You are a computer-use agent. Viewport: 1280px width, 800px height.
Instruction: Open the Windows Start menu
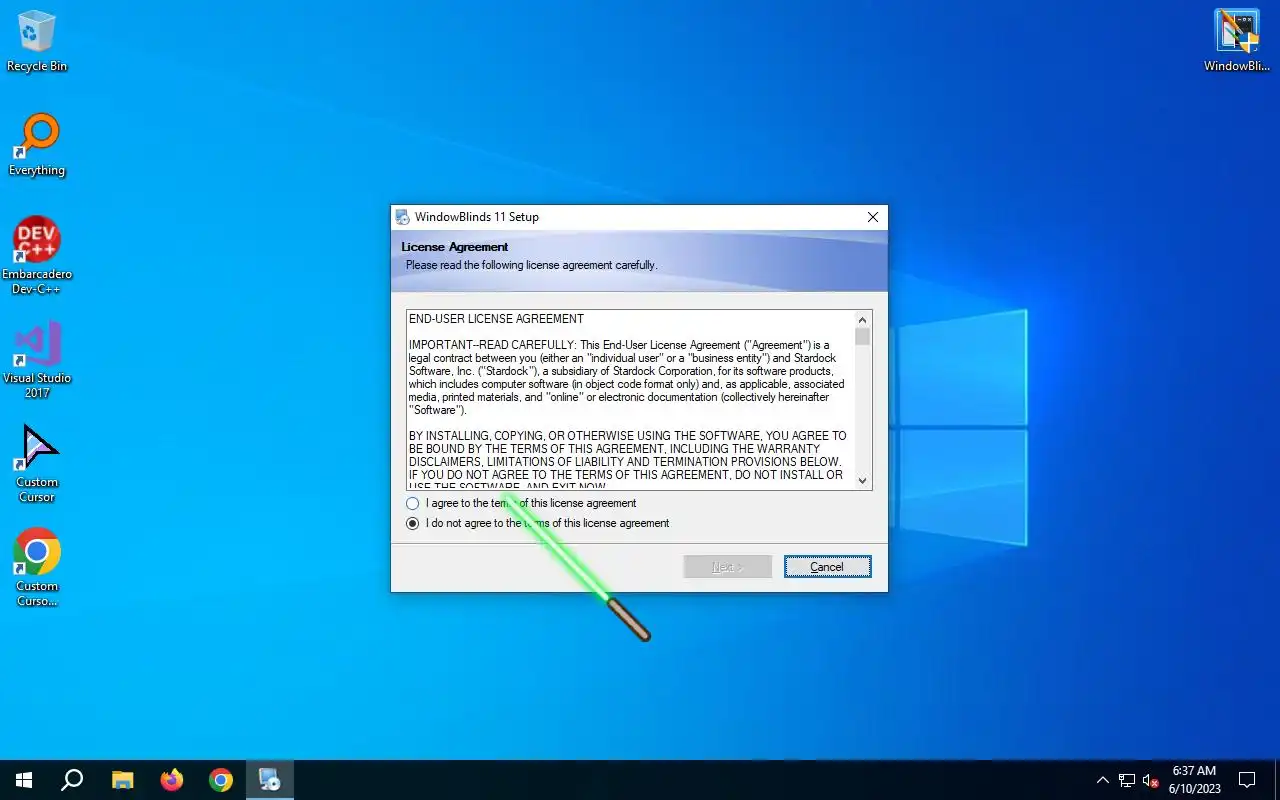coord(24,780)
